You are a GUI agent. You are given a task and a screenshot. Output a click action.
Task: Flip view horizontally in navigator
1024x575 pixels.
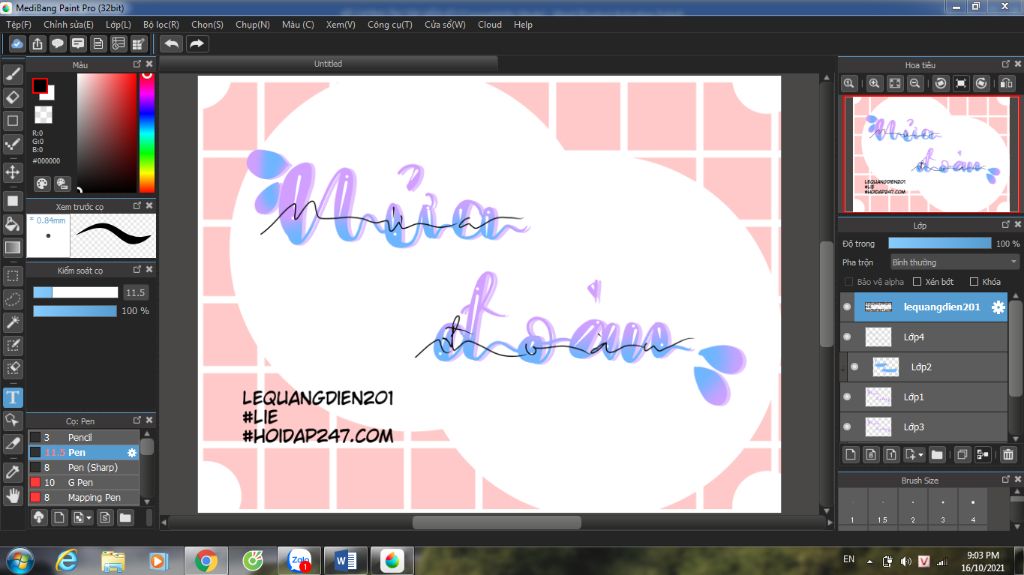pos(1006,84)
